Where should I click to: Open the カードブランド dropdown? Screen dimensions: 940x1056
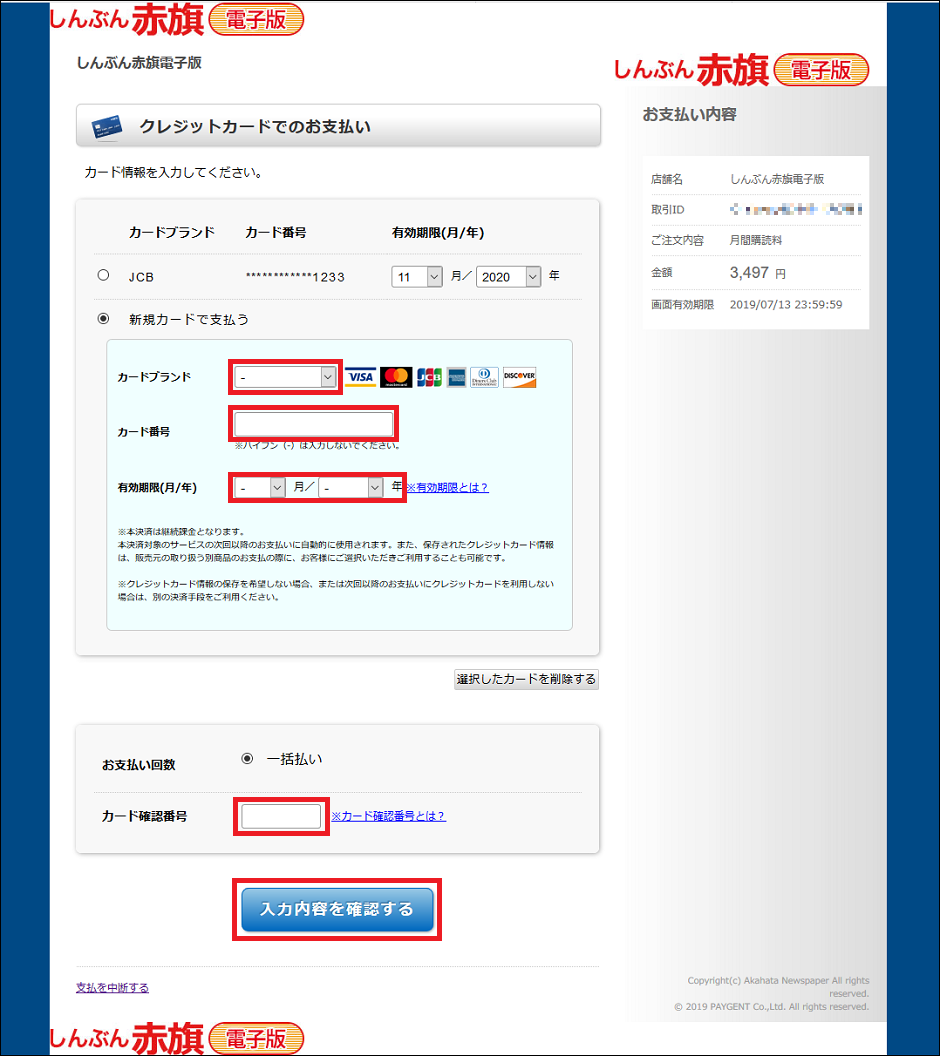286,377
